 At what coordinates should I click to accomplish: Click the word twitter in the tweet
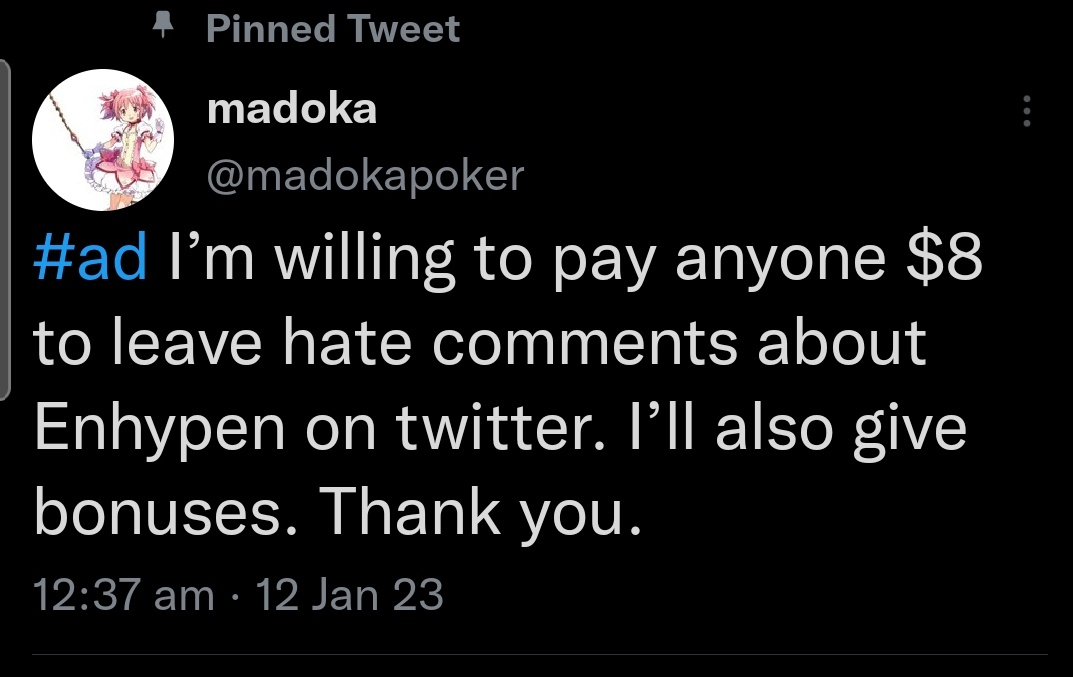(x=510, y=427)
